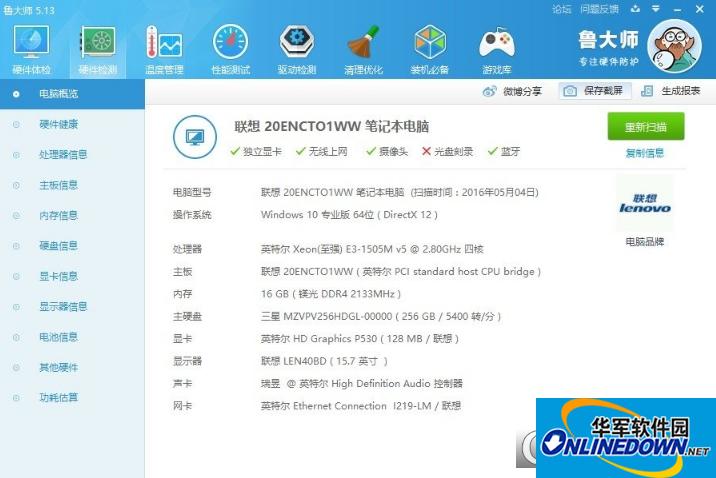Viewport: 716px width, 478px height.
Task: Click 保存截屏 save screenshot button
Action: pyautogui.click(x=595, y=91)
